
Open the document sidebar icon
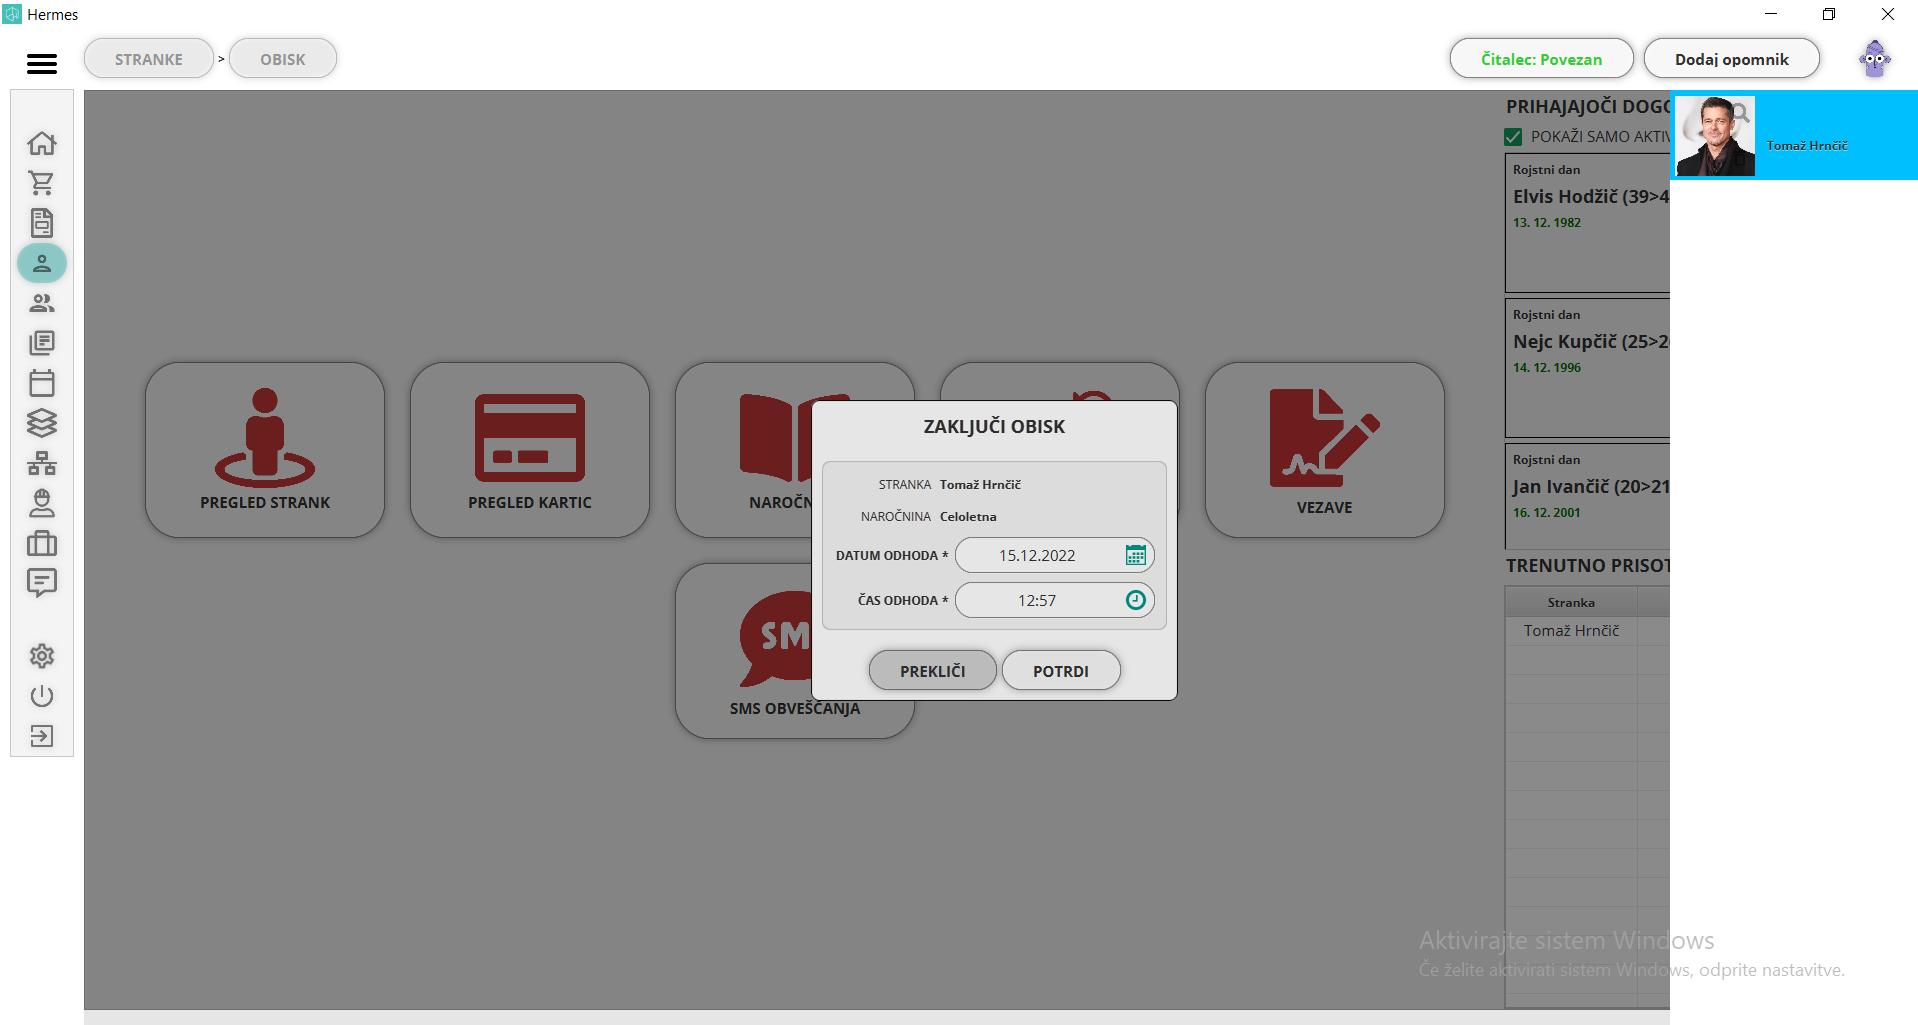(42, 223)
